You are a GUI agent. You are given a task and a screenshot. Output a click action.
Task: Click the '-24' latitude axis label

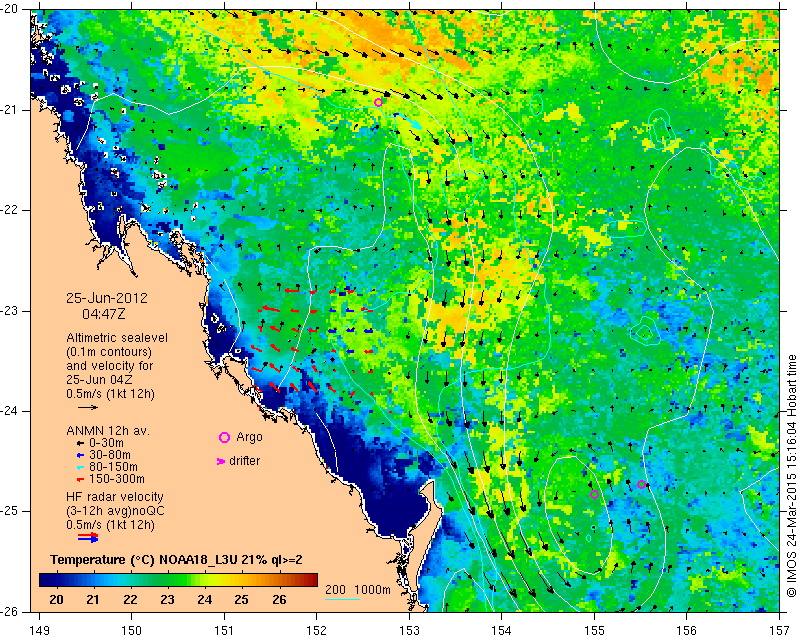click(10, 411)
